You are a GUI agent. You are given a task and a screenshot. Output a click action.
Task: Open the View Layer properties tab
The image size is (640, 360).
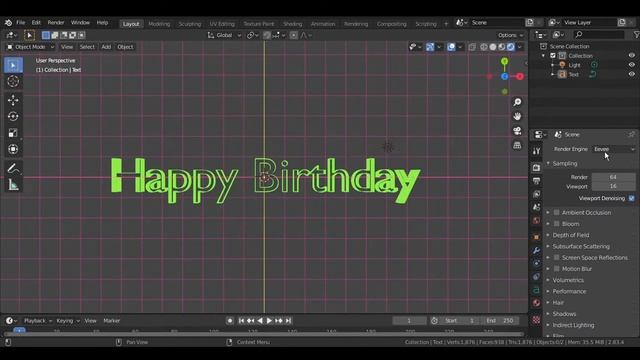tap(536, 194)
